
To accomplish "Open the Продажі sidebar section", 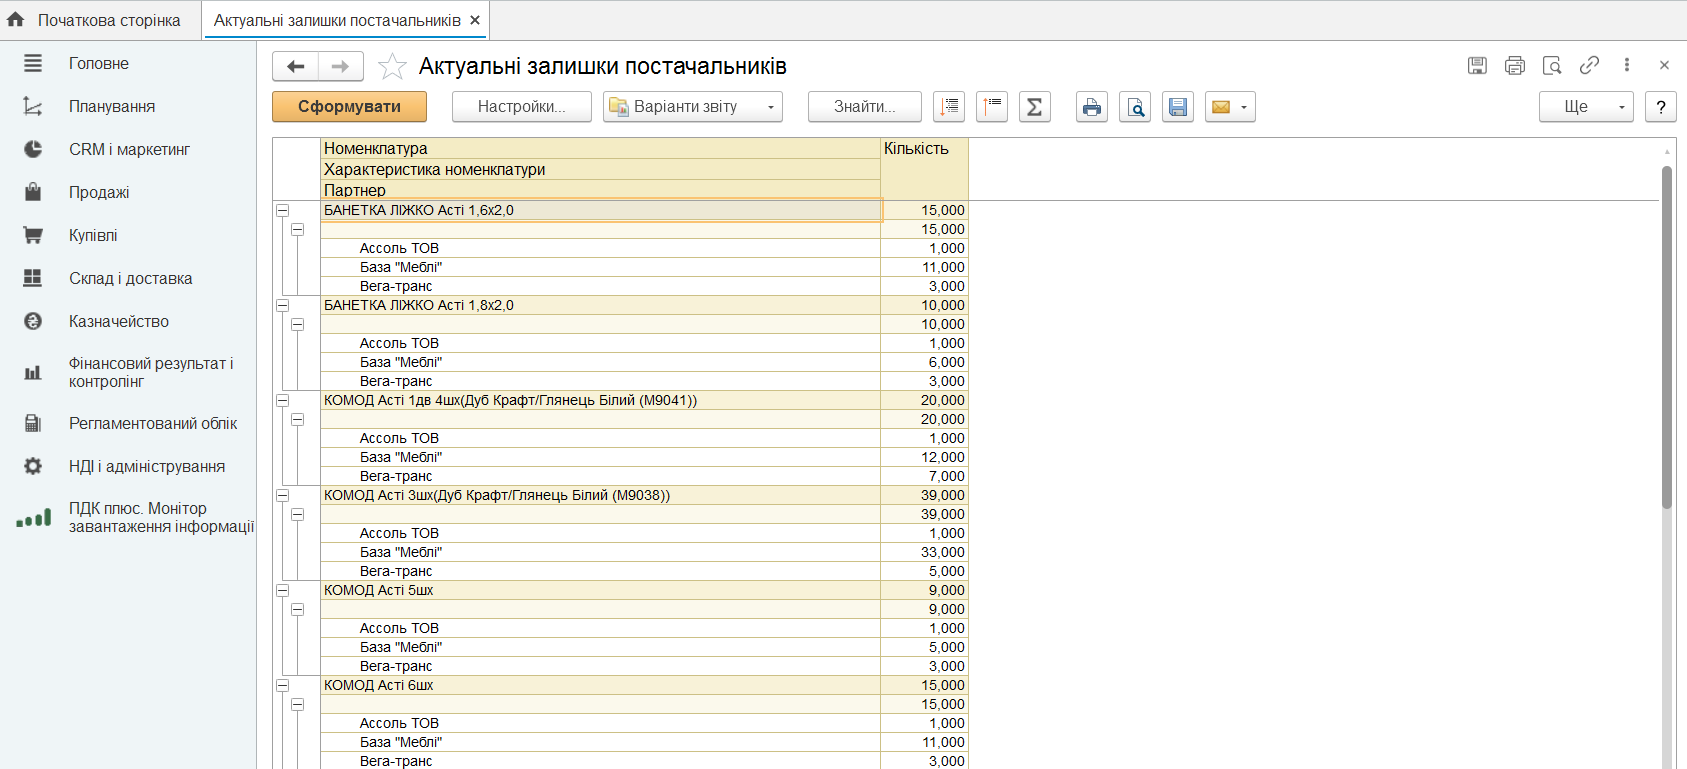I will (x=128, y=192).
